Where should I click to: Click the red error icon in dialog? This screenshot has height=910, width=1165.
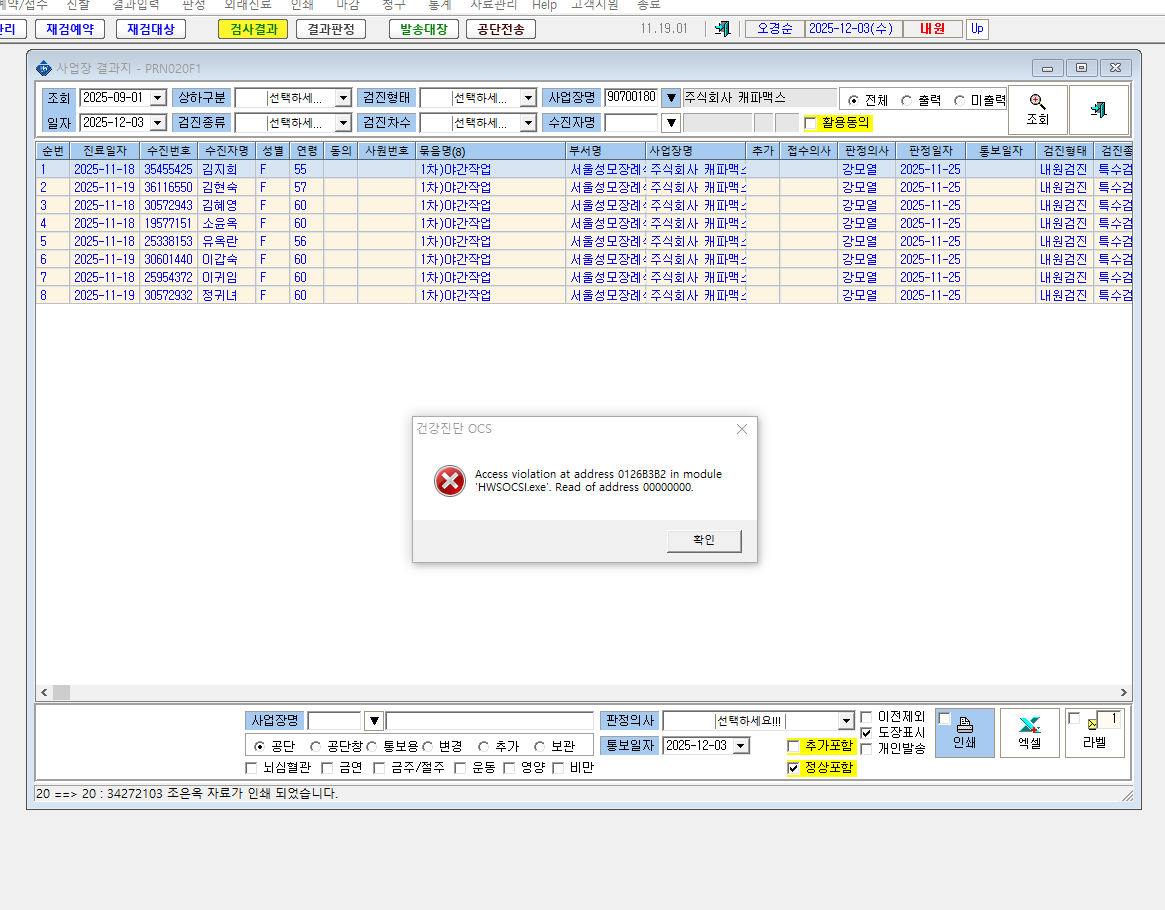pos(450,481)
